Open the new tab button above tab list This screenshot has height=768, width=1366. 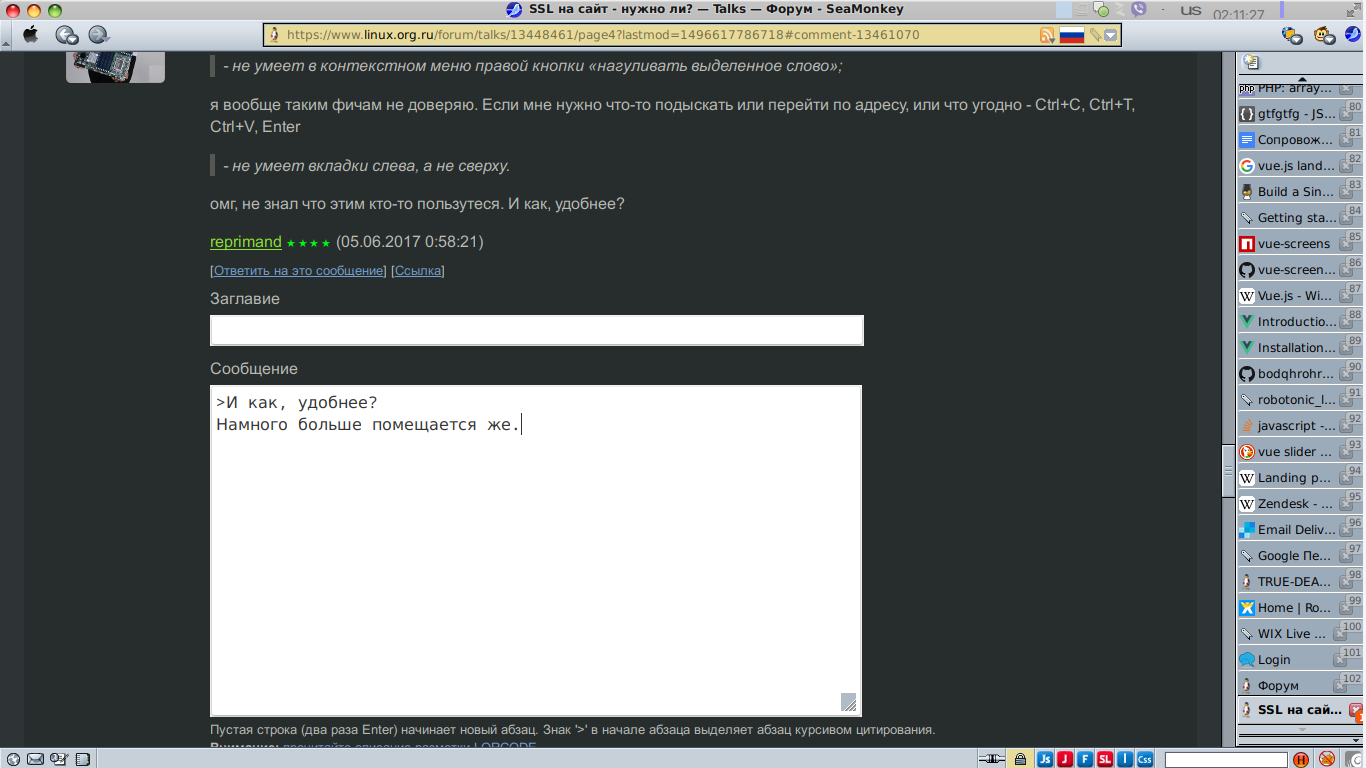coord(1250,62)
